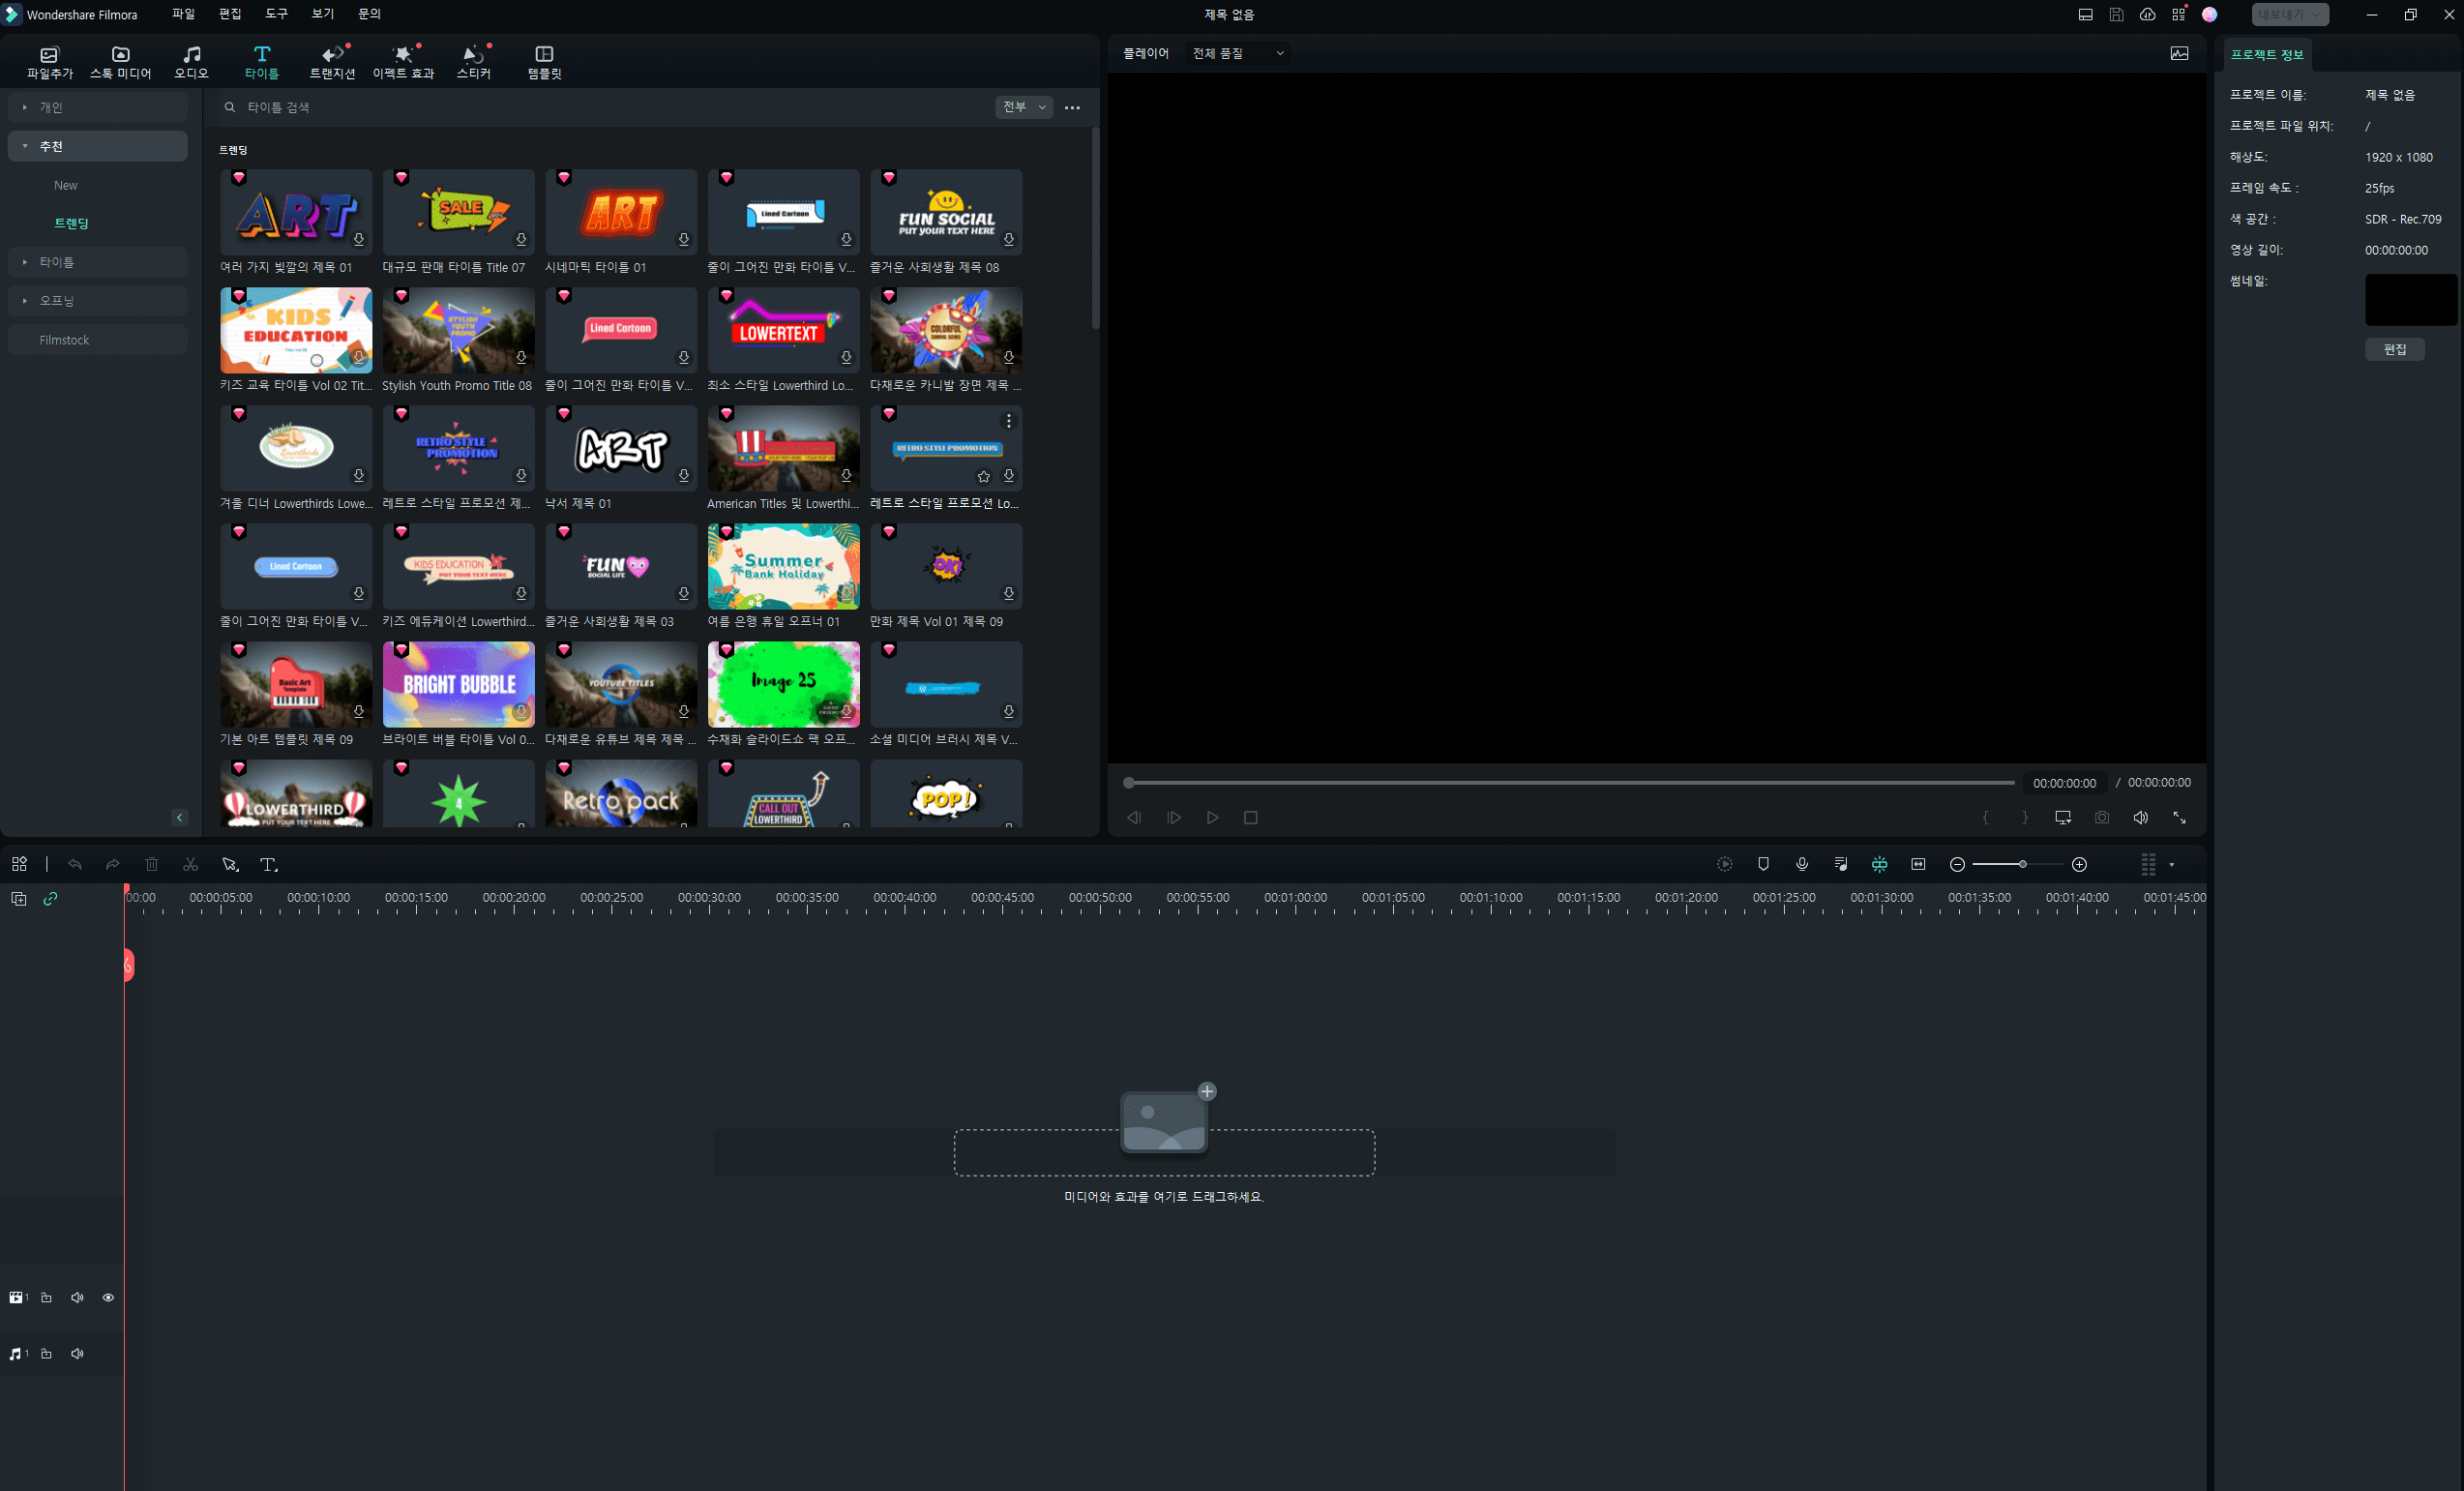
Task: Download the Bright Bubble title template
Action: point(521,711)
